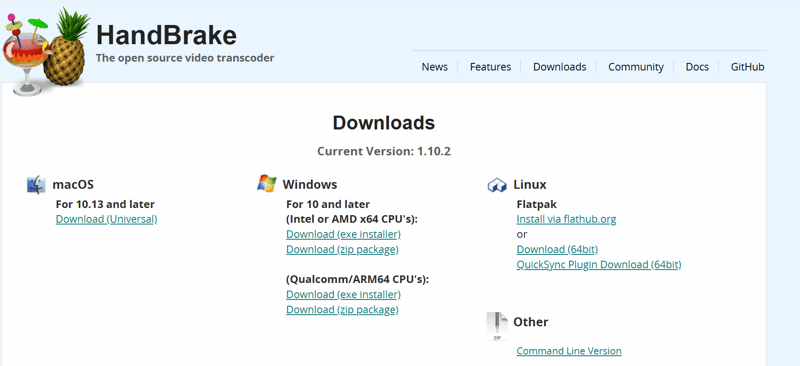Click the Windows flag icon

pyautogui.click(x=266, y=183)
